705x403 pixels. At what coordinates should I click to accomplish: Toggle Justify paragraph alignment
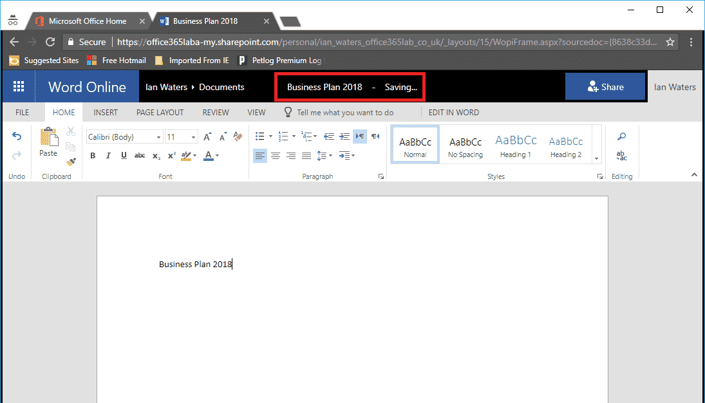click(307, 156)
